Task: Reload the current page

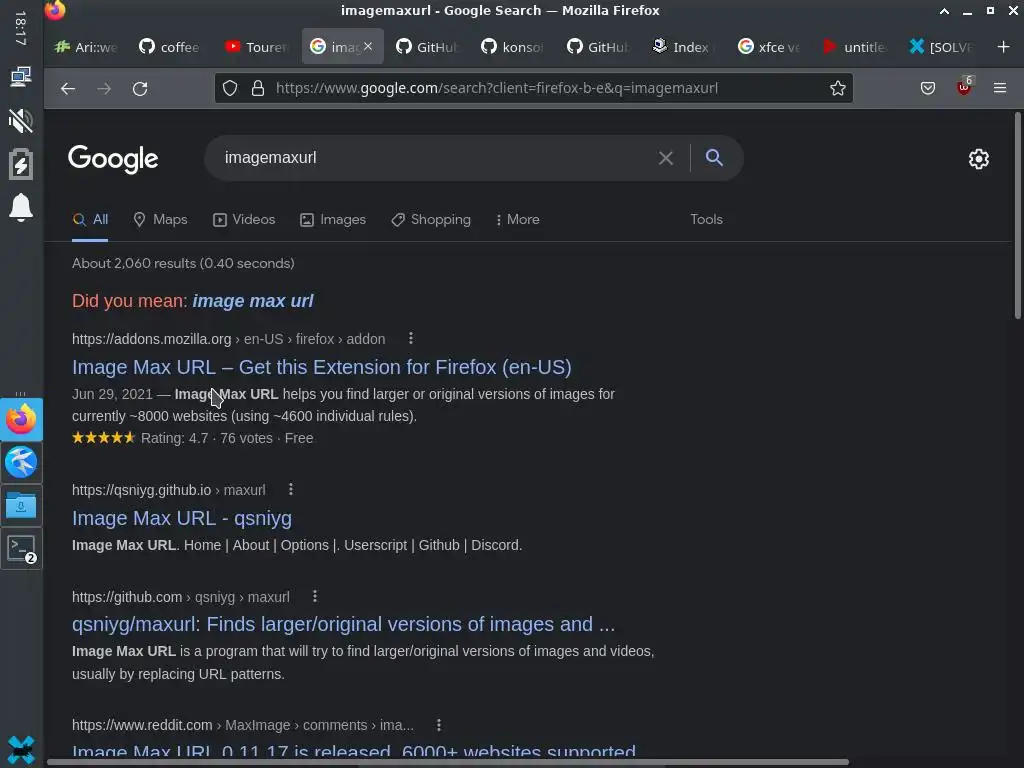Action: point(140,88)
